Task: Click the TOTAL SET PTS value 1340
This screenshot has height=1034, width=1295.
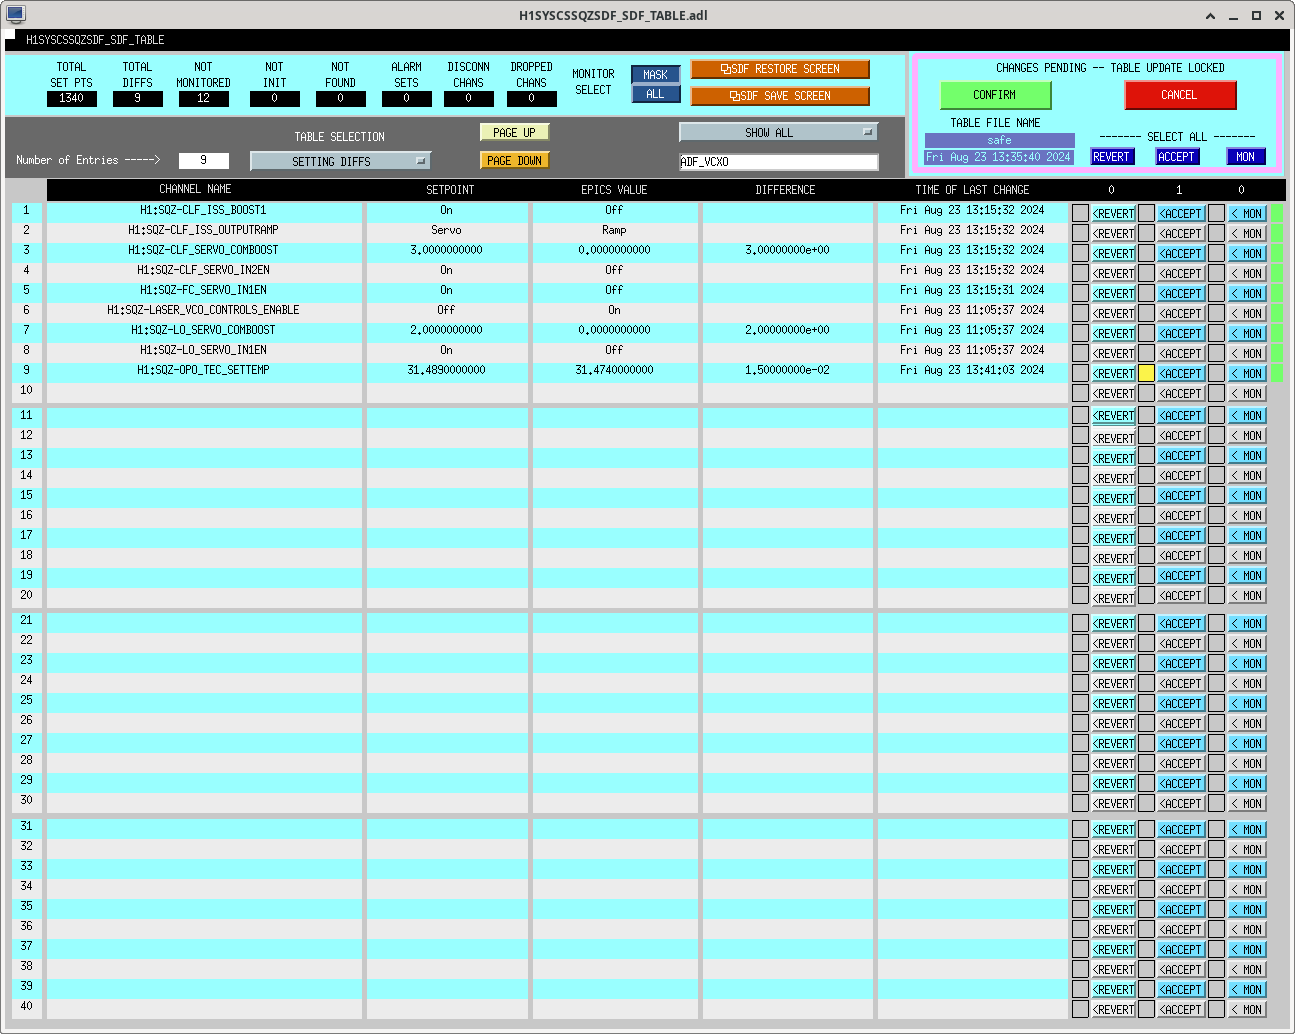Action: [71, 98]
